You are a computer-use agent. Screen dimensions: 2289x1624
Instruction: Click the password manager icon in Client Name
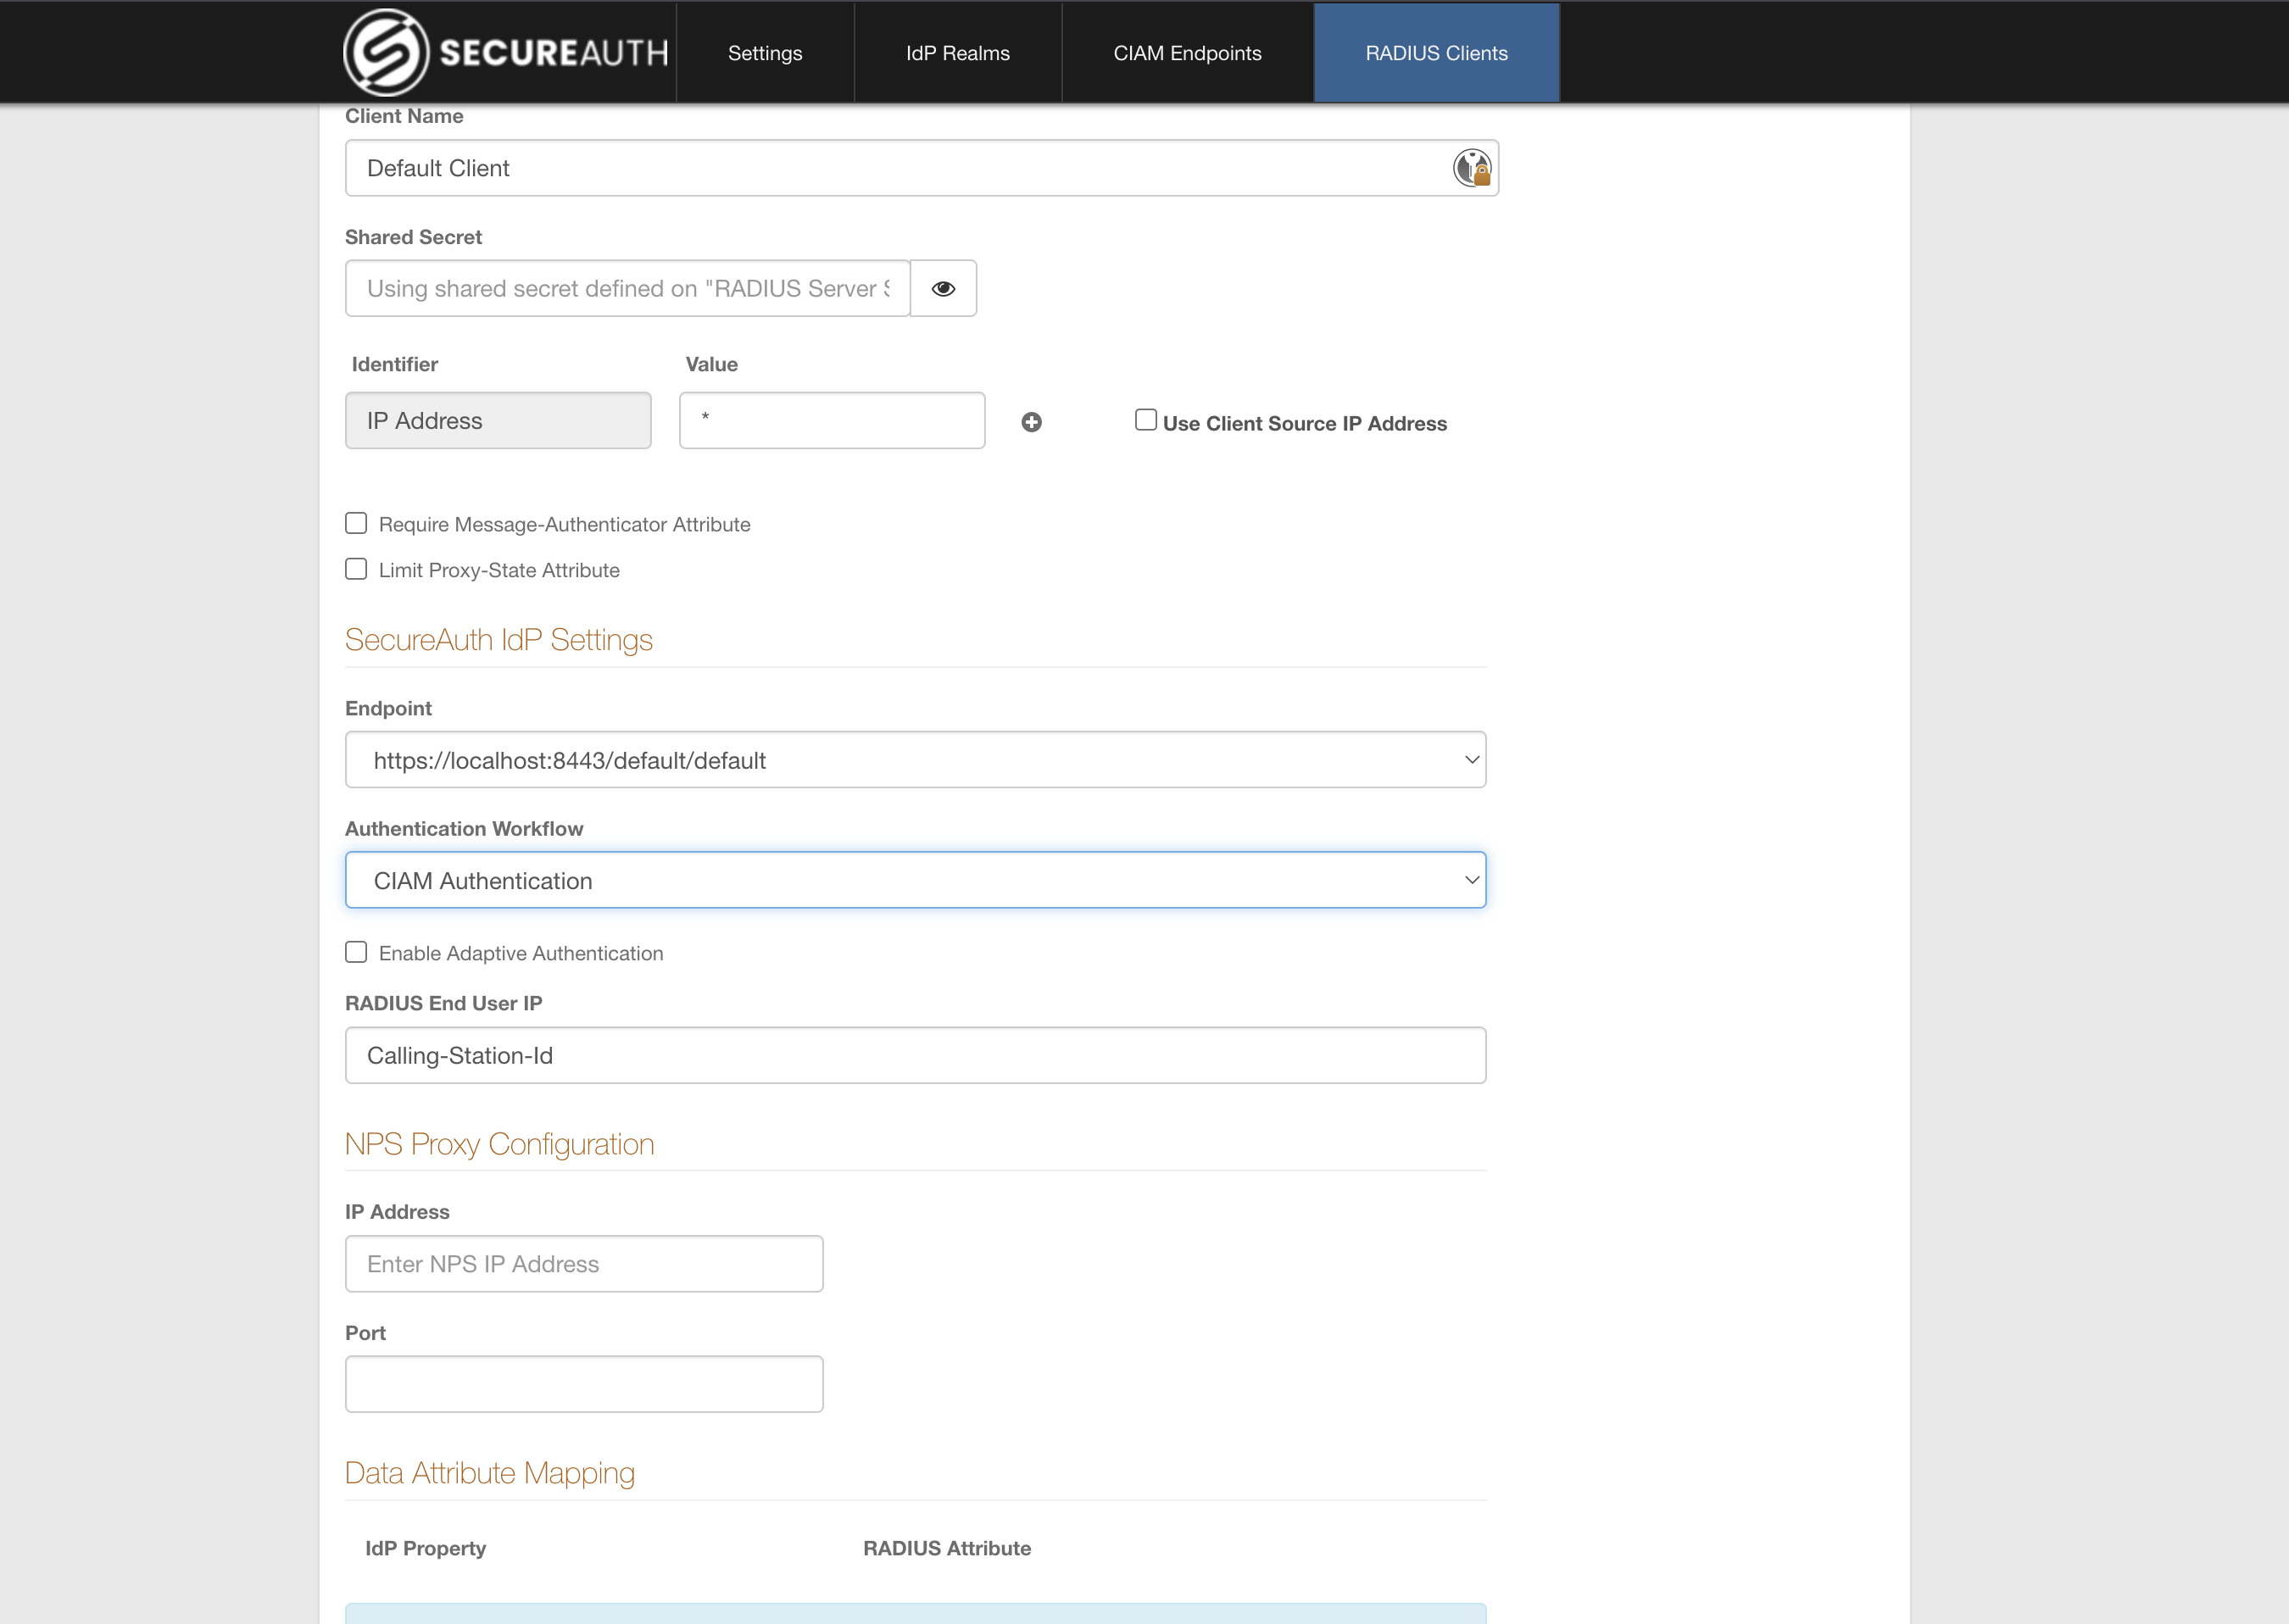pyautogui.click(x=1472, y=168)
